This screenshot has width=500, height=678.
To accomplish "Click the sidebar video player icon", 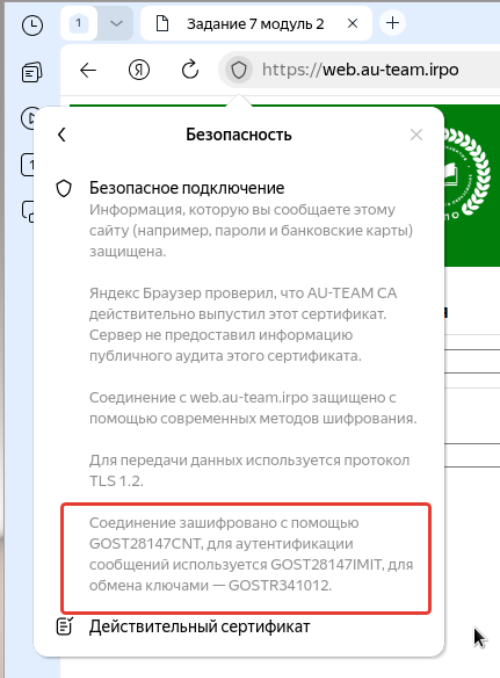I will tap(29, 118).
